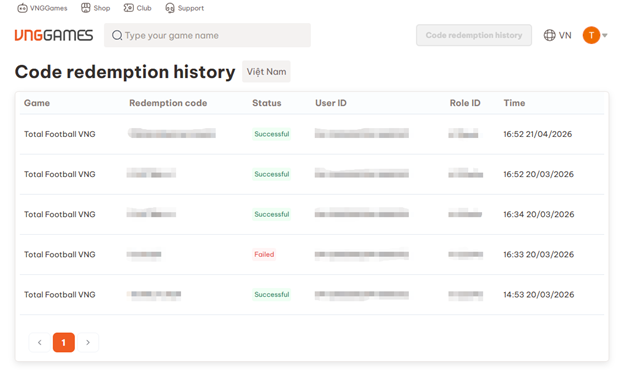Viewport: 624px width, 376px height.
Task: Go to the next page arrow
Action: click(x=88, y=342)
